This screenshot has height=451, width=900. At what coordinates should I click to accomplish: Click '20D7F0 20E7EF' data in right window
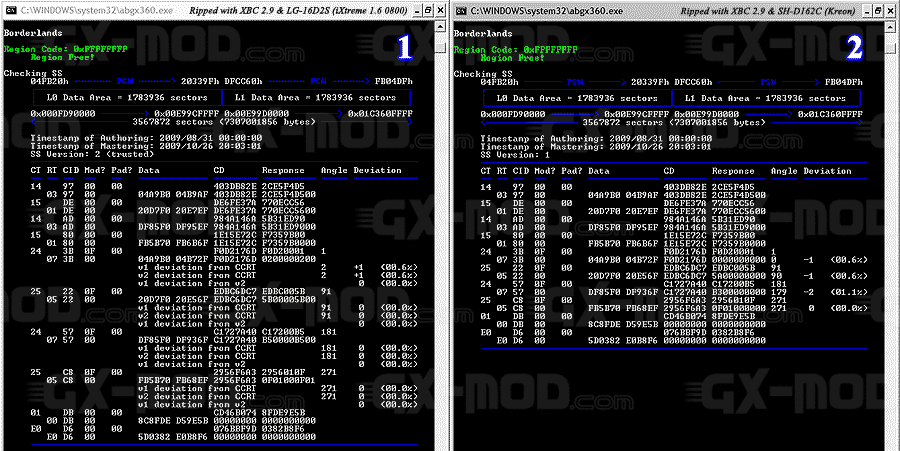(x=623, y=211)
